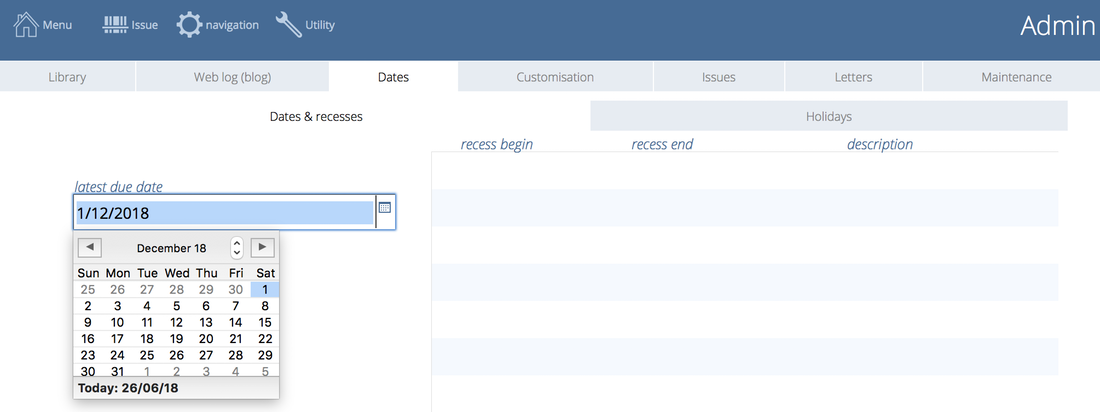Pick December 25 in the calendar
1100x412 pixels.
click(x=147, y=355)
